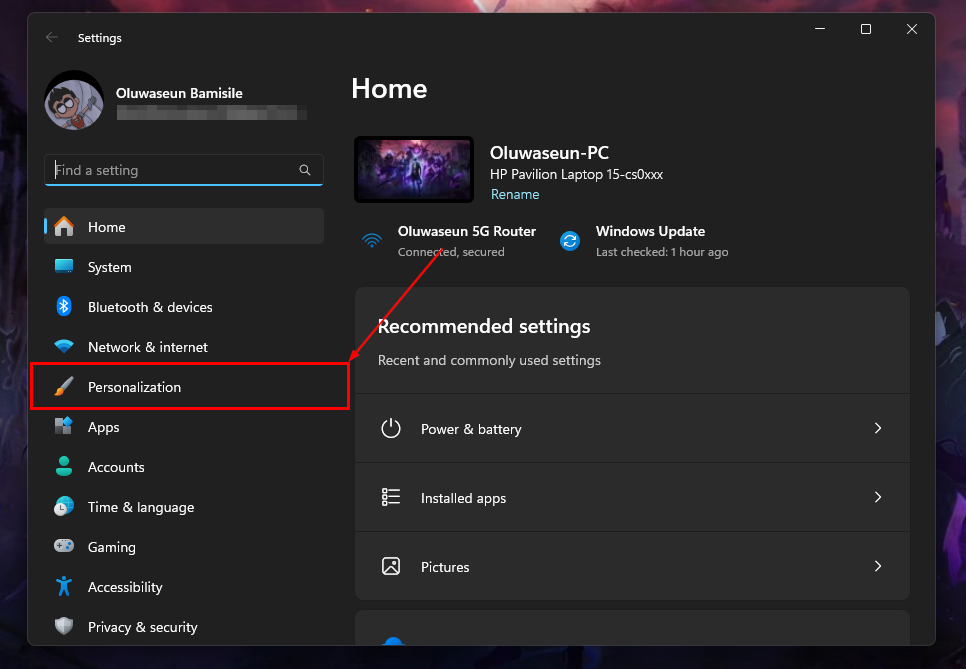Open Installed apps recommended setting
This screenshot has height=669, width=966.
632,498
